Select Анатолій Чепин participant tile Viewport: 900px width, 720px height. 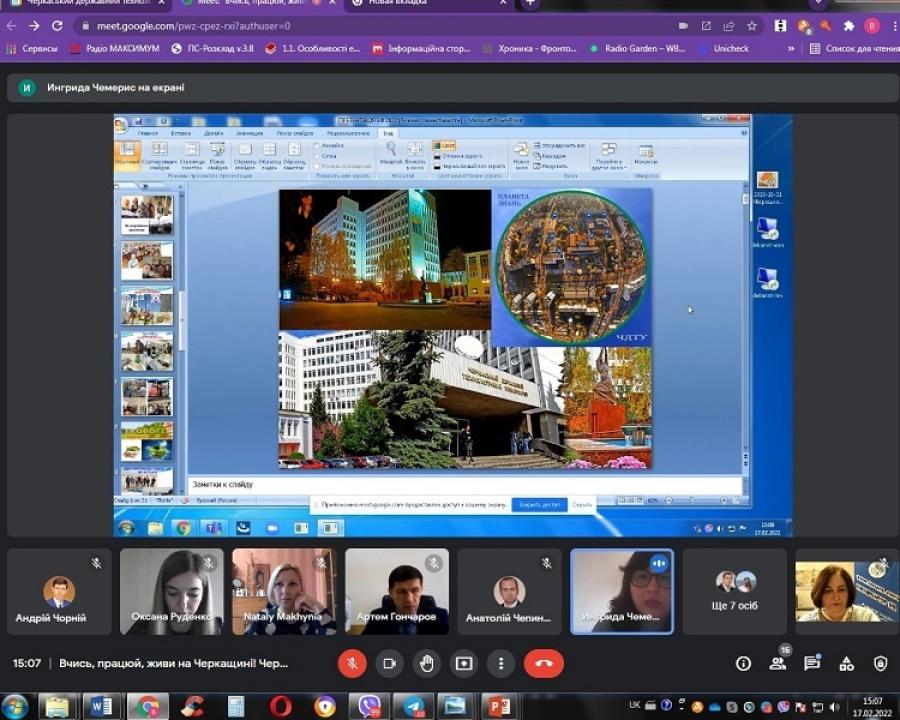[509, 591]
